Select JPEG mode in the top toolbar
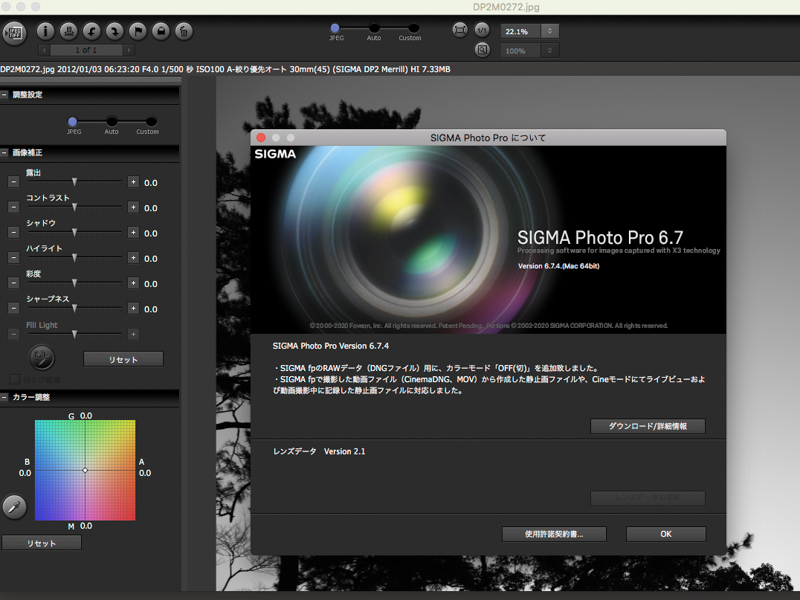 click(335, 28)
